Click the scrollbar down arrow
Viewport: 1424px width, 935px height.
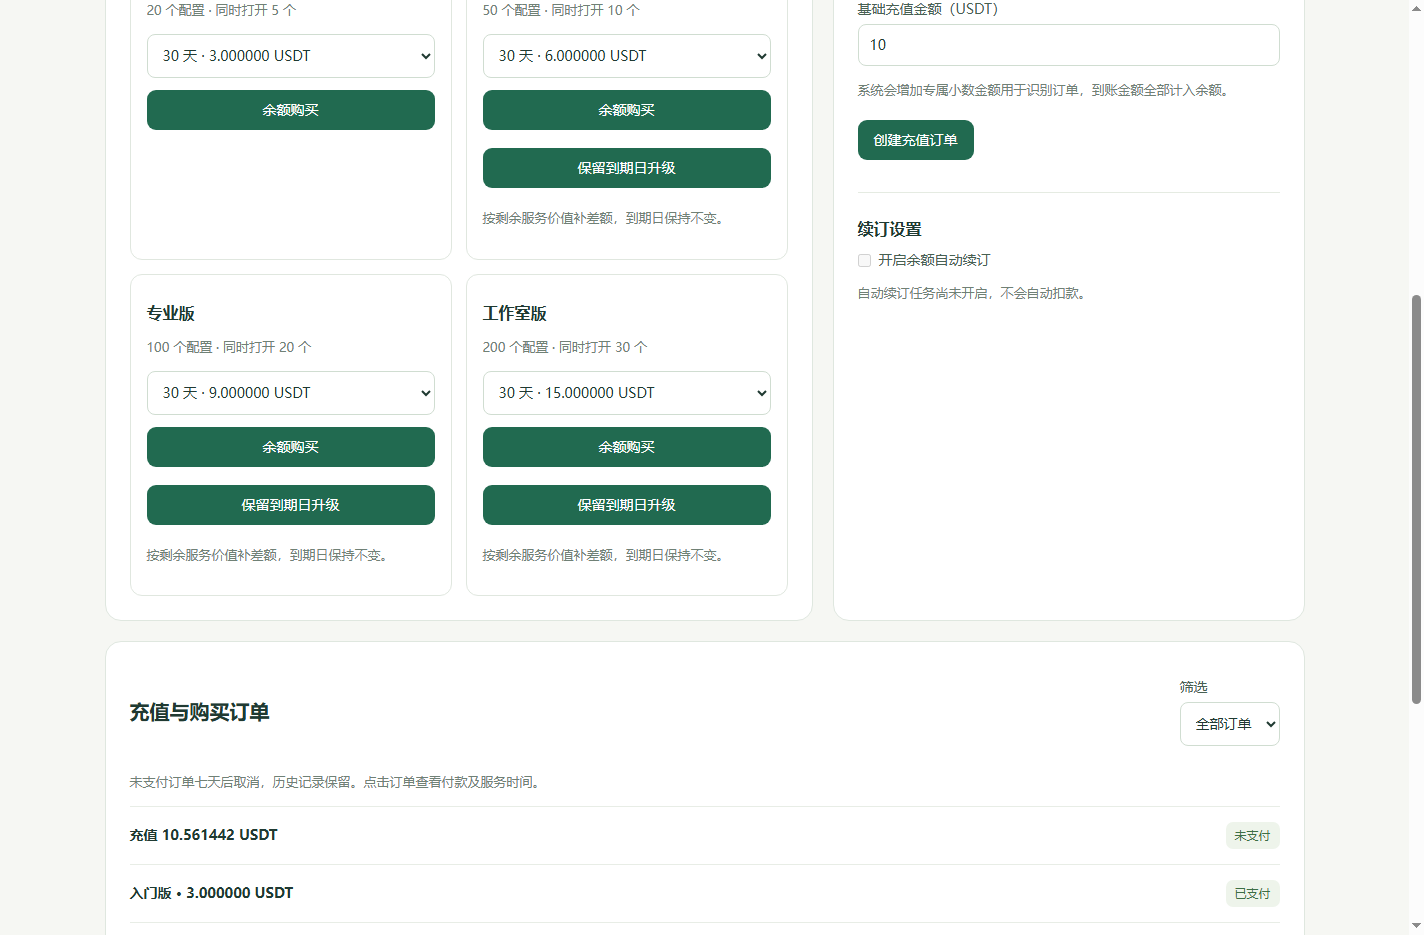(1416, 926)
